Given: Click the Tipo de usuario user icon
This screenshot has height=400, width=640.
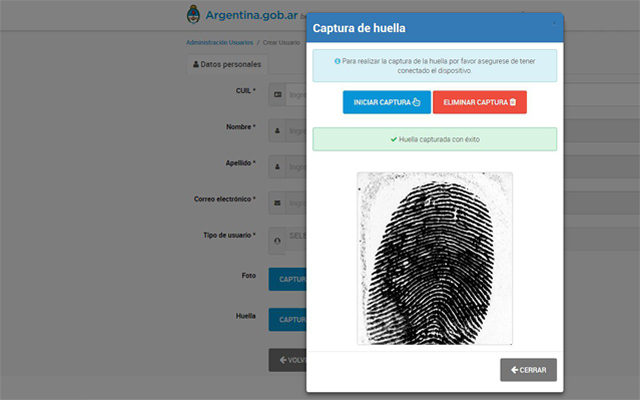Looking at the screenshot, I should (277, 241).
